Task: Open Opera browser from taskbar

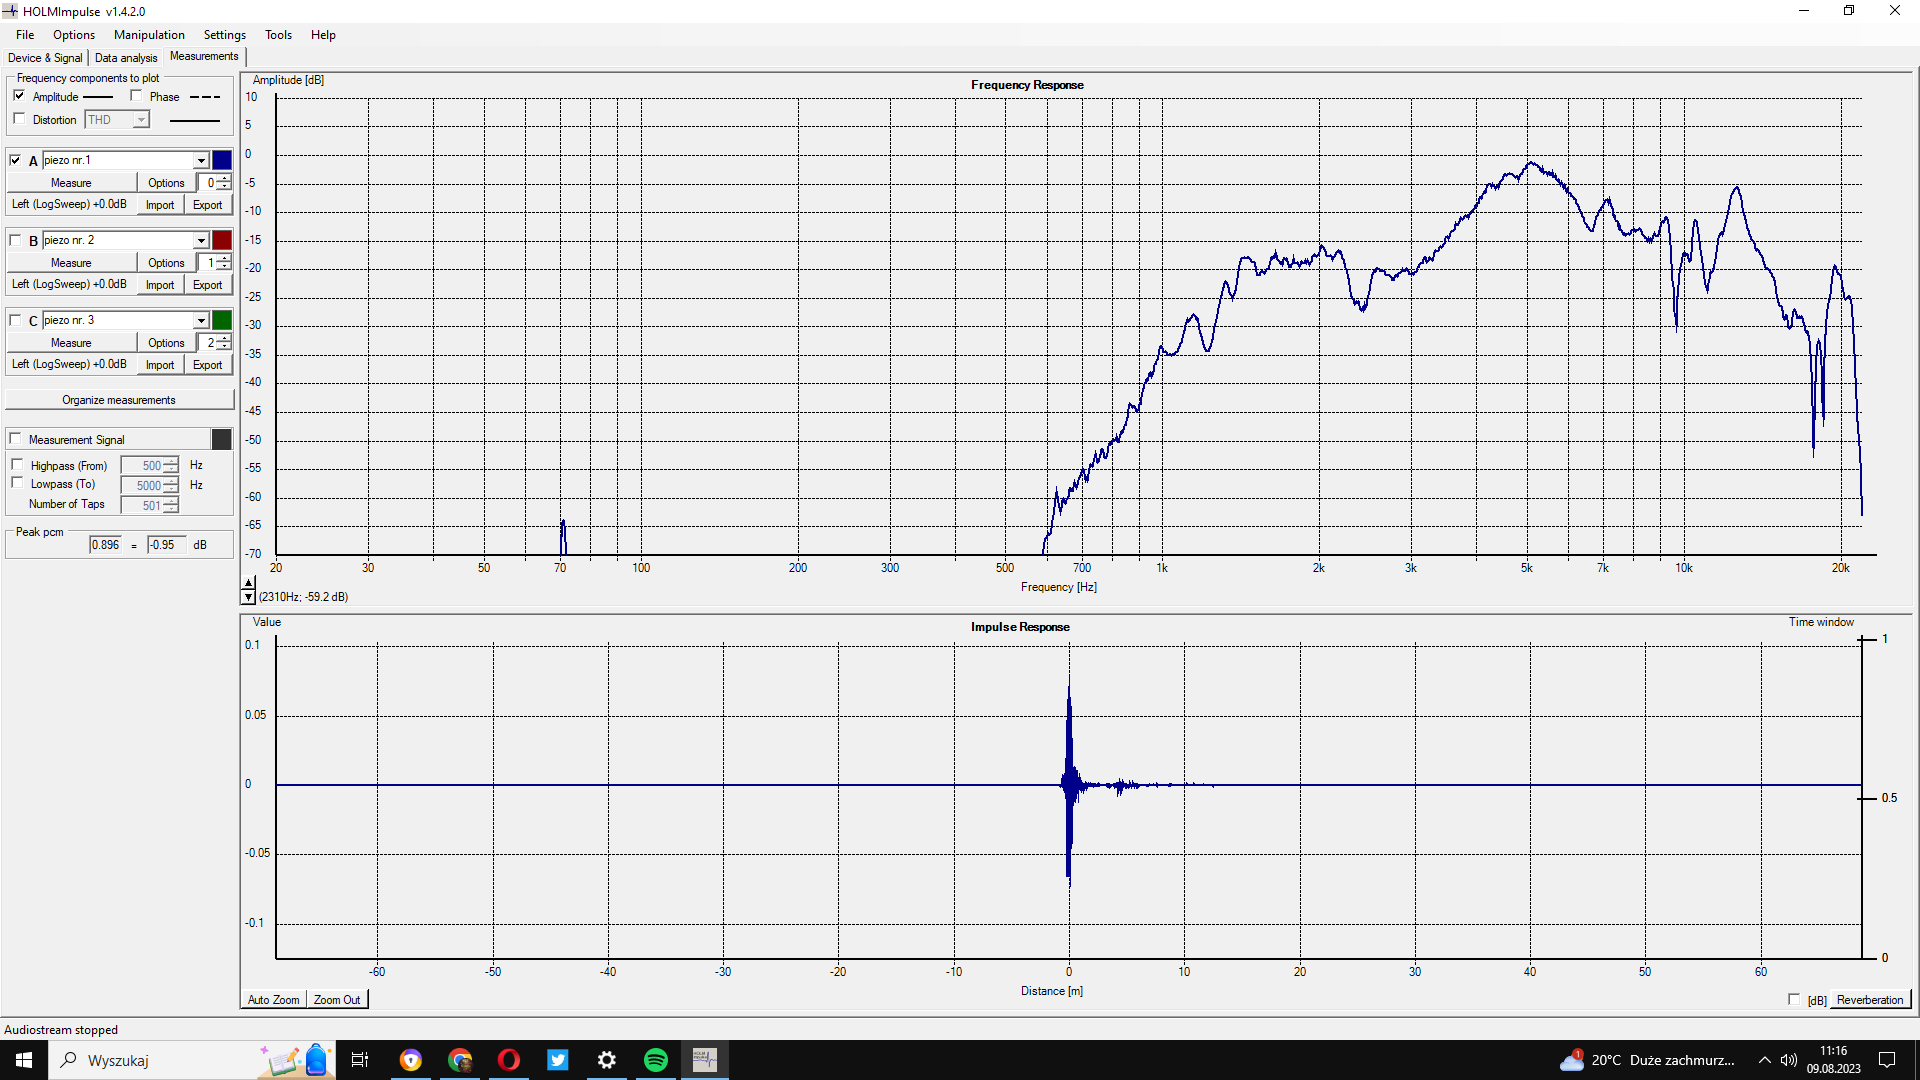Action: point(509,1060)
